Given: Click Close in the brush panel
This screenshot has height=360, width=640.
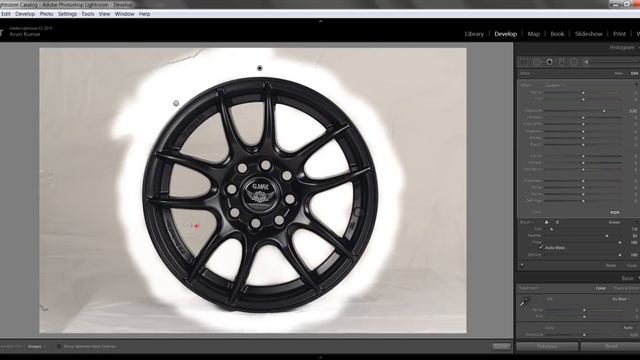Looking at the screenshot, I should [x=632, y=265].
